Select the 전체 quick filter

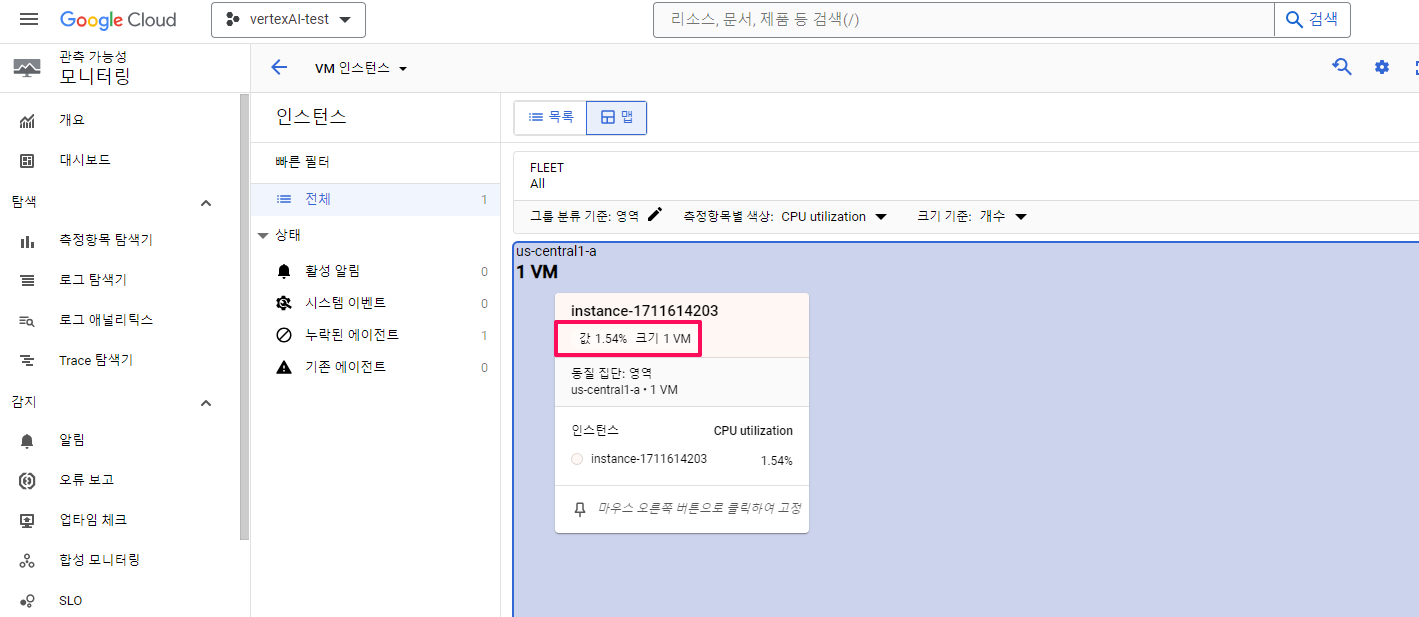pyautogui.click(x=375, y=200)
